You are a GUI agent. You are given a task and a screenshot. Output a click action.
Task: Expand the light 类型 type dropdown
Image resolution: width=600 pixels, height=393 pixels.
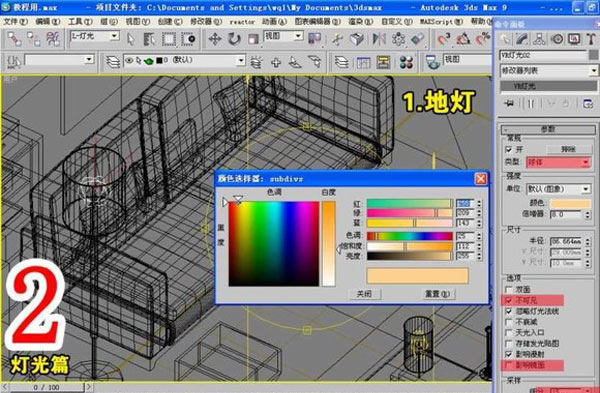point(558,162)
